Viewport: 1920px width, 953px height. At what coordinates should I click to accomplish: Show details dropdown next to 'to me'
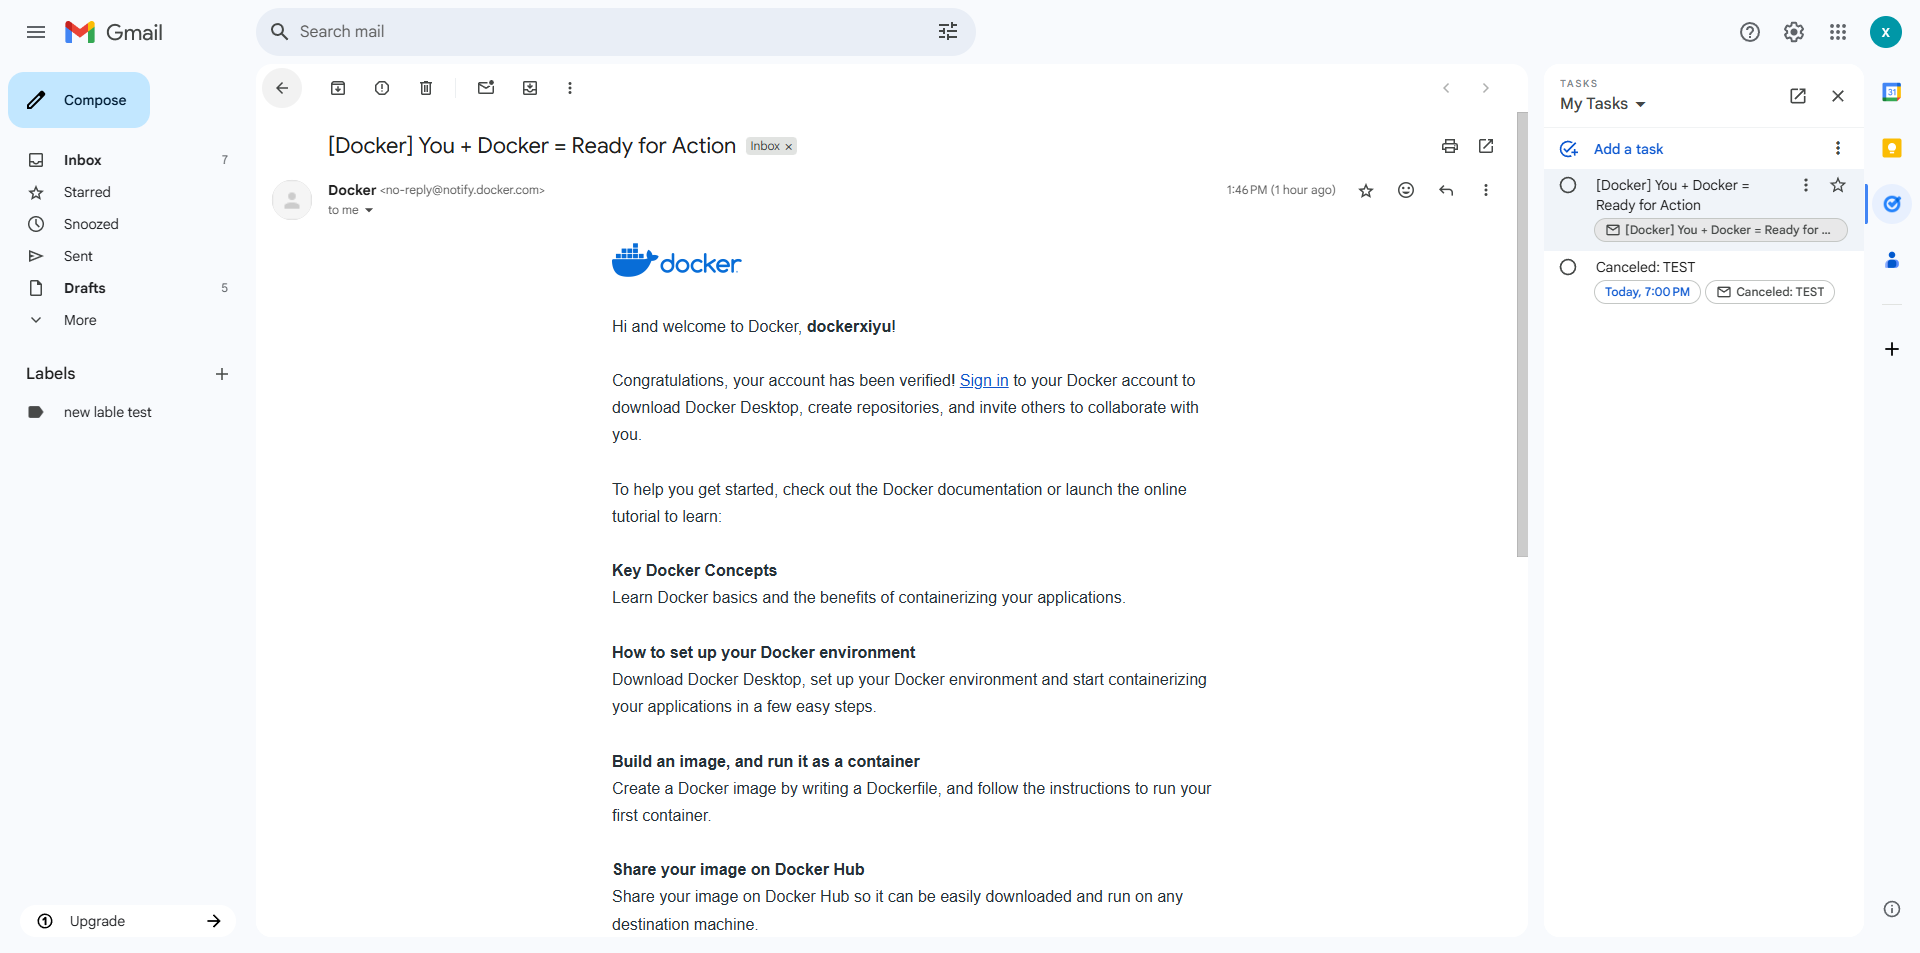(369, 210)
